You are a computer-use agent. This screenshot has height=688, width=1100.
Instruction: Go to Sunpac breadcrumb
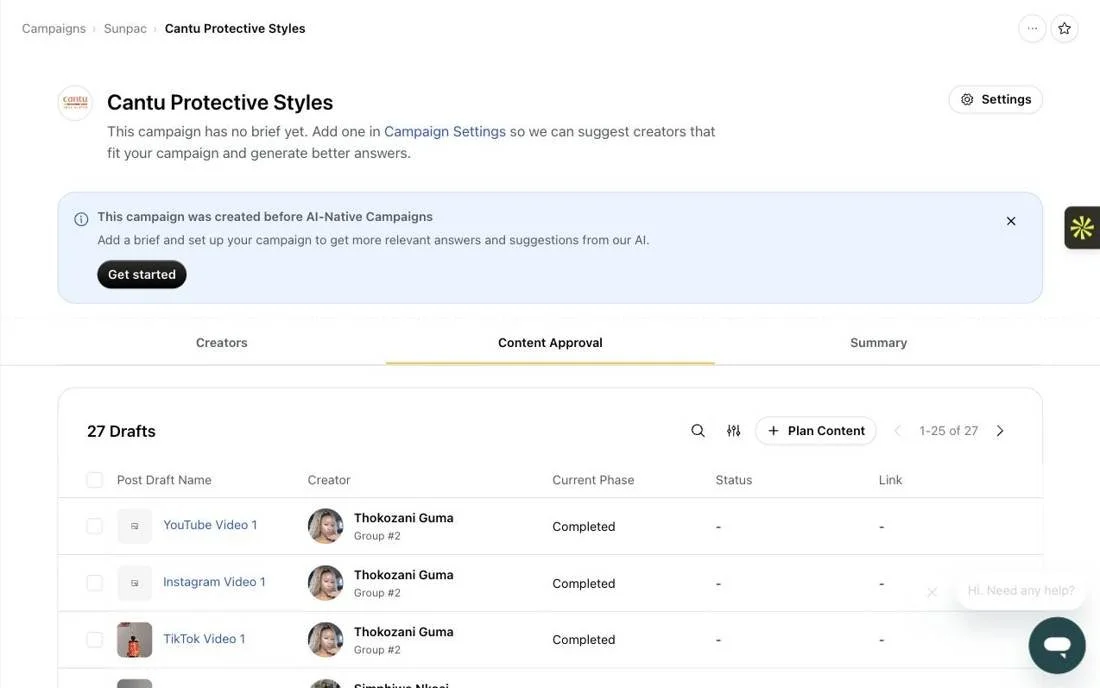coord(125,29)
